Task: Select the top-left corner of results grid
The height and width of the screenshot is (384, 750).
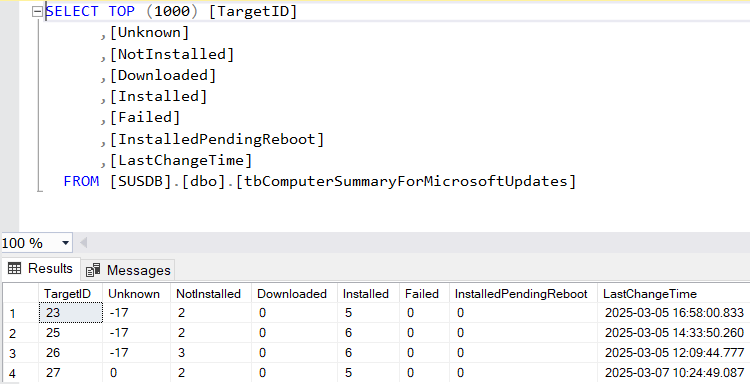Action: [x=21, y=293]
